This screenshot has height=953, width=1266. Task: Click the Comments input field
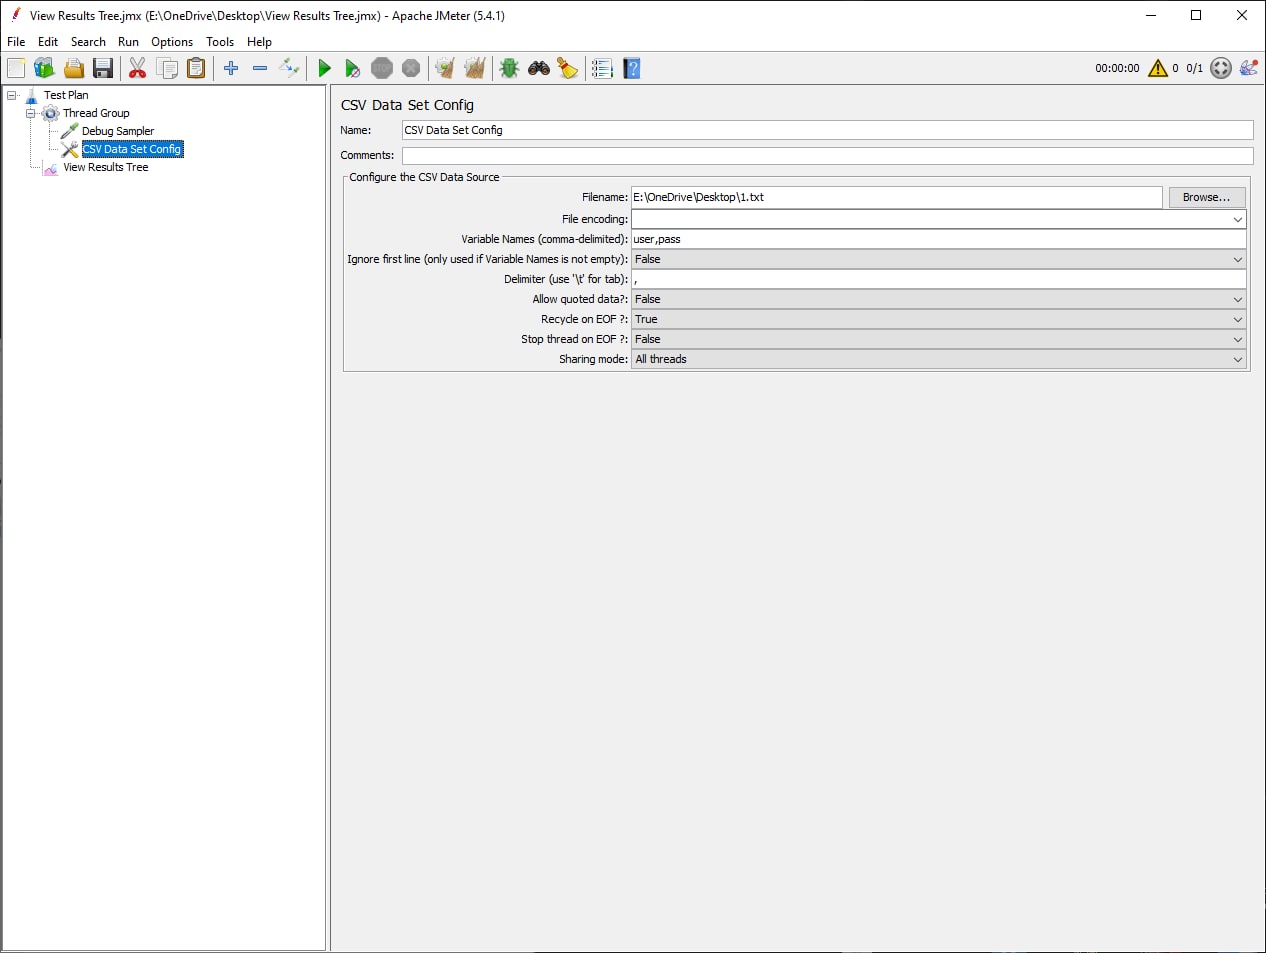pos(827,155)
